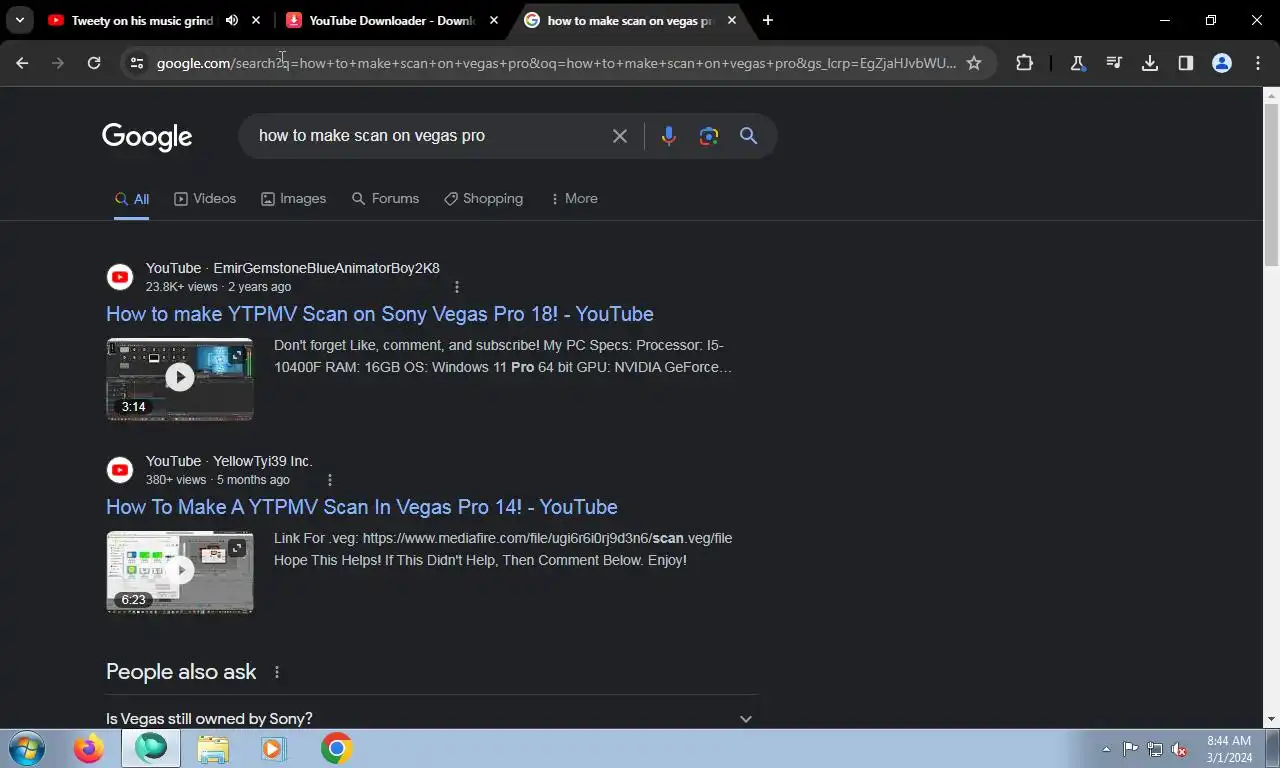
Task: Switch to the Tweety on his music grind tab
Action: click(x=141, y=20)
